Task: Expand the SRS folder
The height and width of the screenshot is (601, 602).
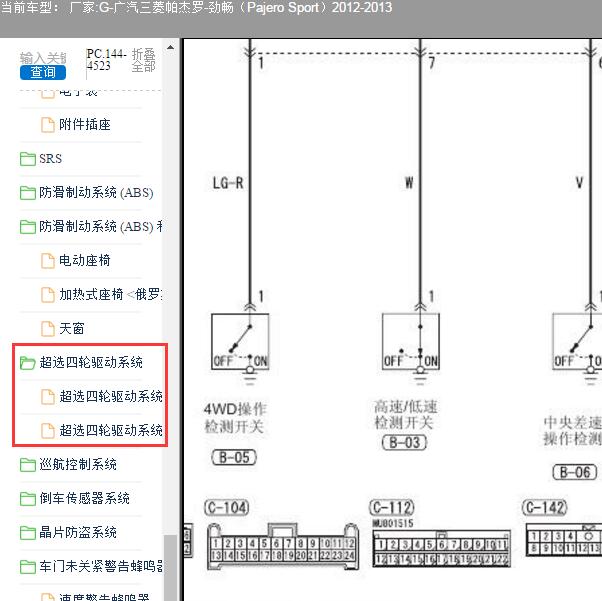Action: point(50,159)
